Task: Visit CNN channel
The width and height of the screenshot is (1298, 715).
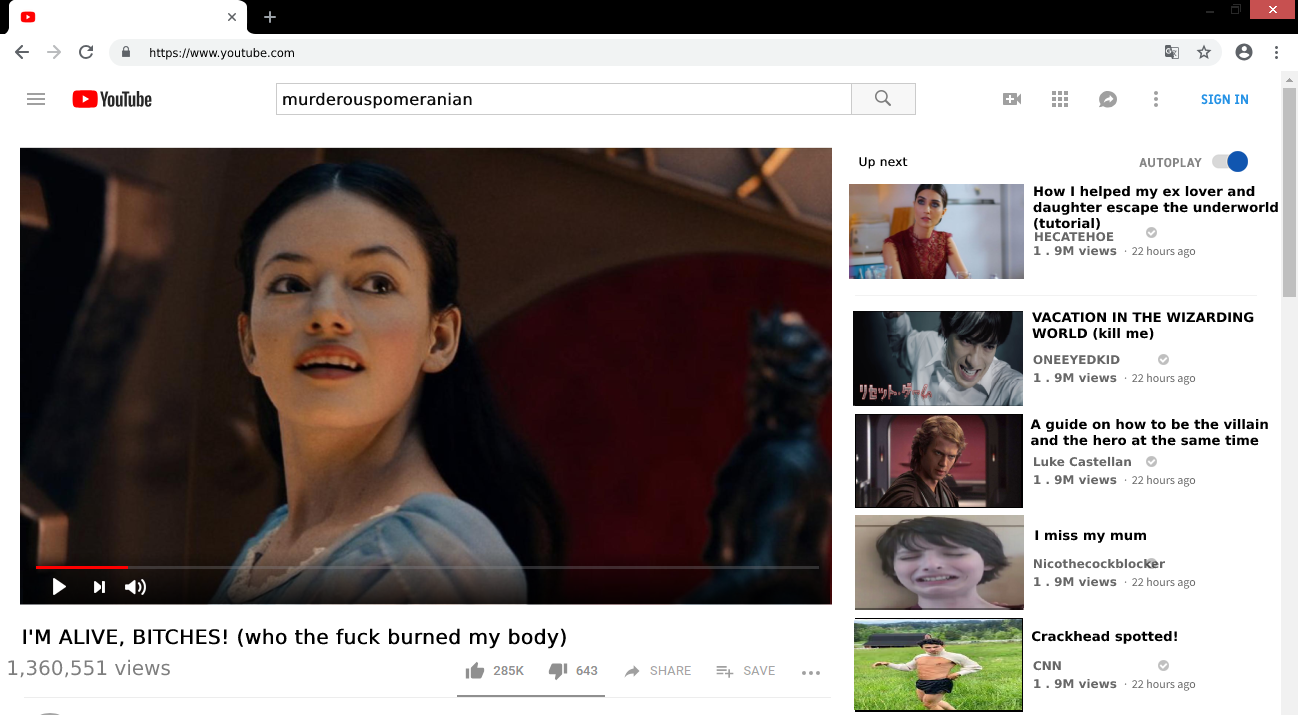Action: click(1047, 666)
